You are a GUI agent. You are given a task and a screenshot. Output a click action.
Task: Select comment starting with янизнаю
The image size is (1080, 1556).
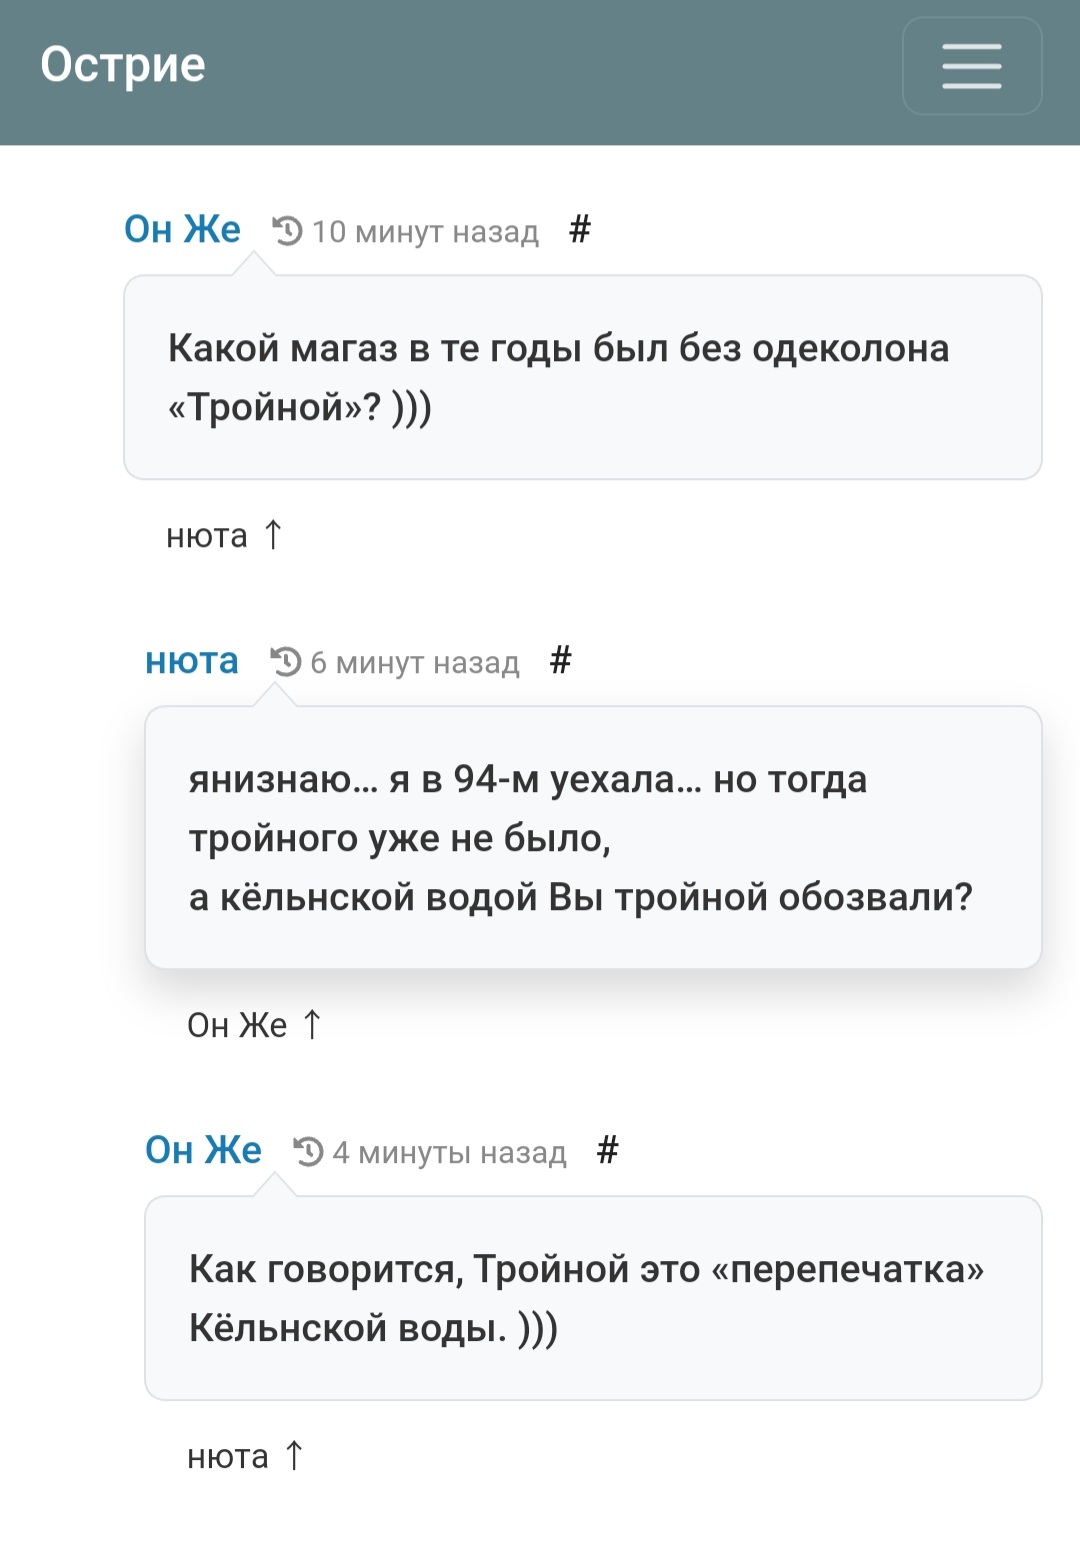(x=593, y=837)
